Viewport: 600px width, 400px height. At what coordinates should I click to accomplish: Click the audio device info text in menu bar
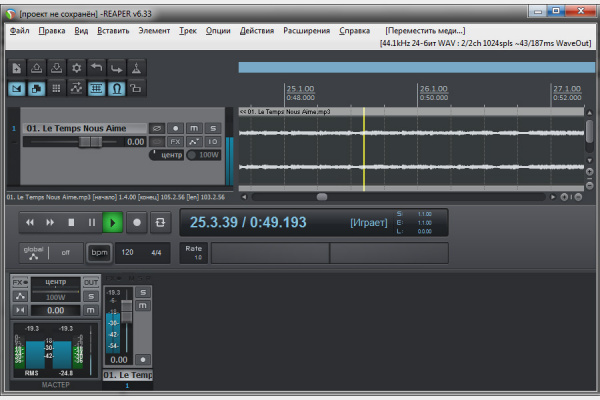pyautogui.click(x=485, y=43)
